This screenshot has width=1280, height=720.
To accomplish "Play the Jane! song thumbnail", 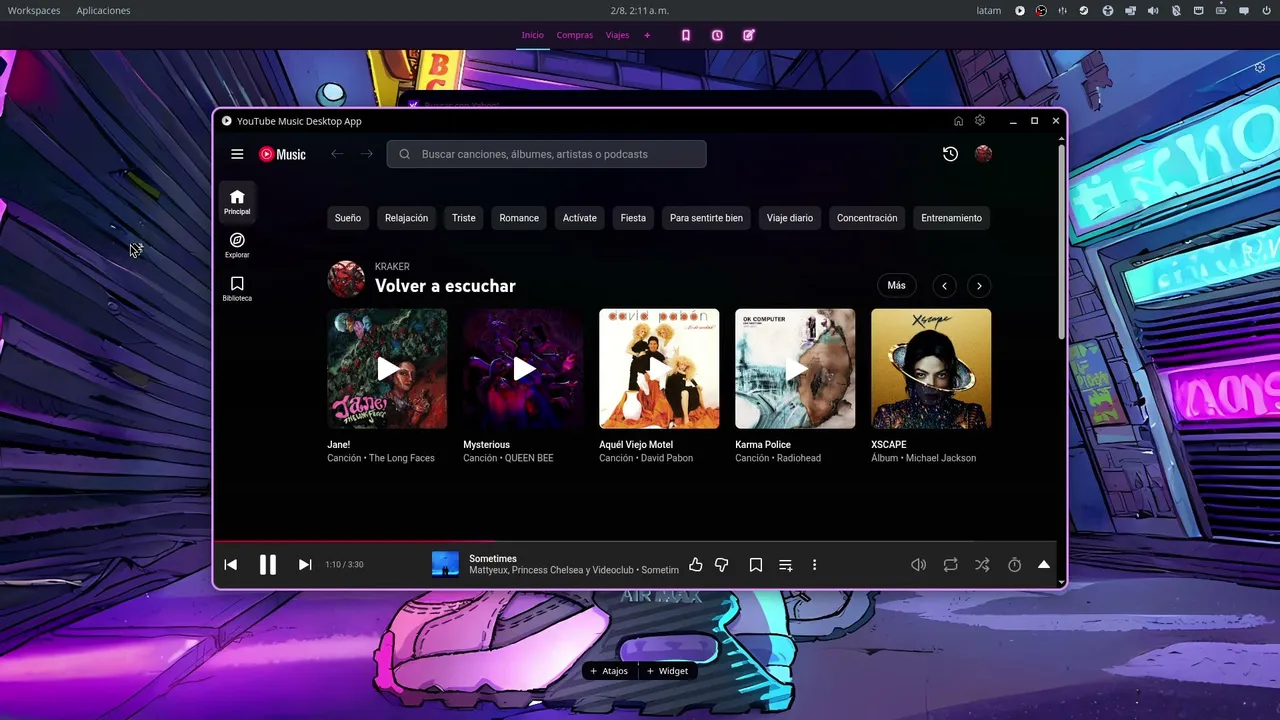I will coord(387,368).
